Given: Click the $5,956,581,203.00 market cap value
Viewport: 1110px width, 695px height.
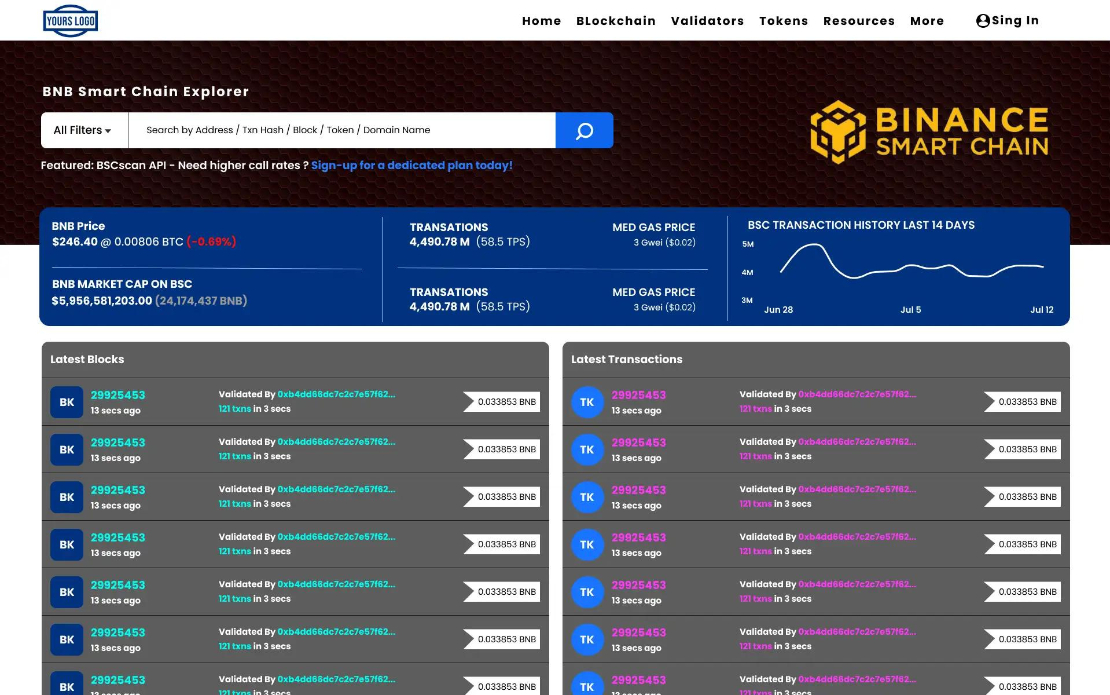Looking at the screenshot, I should point(102,301).
